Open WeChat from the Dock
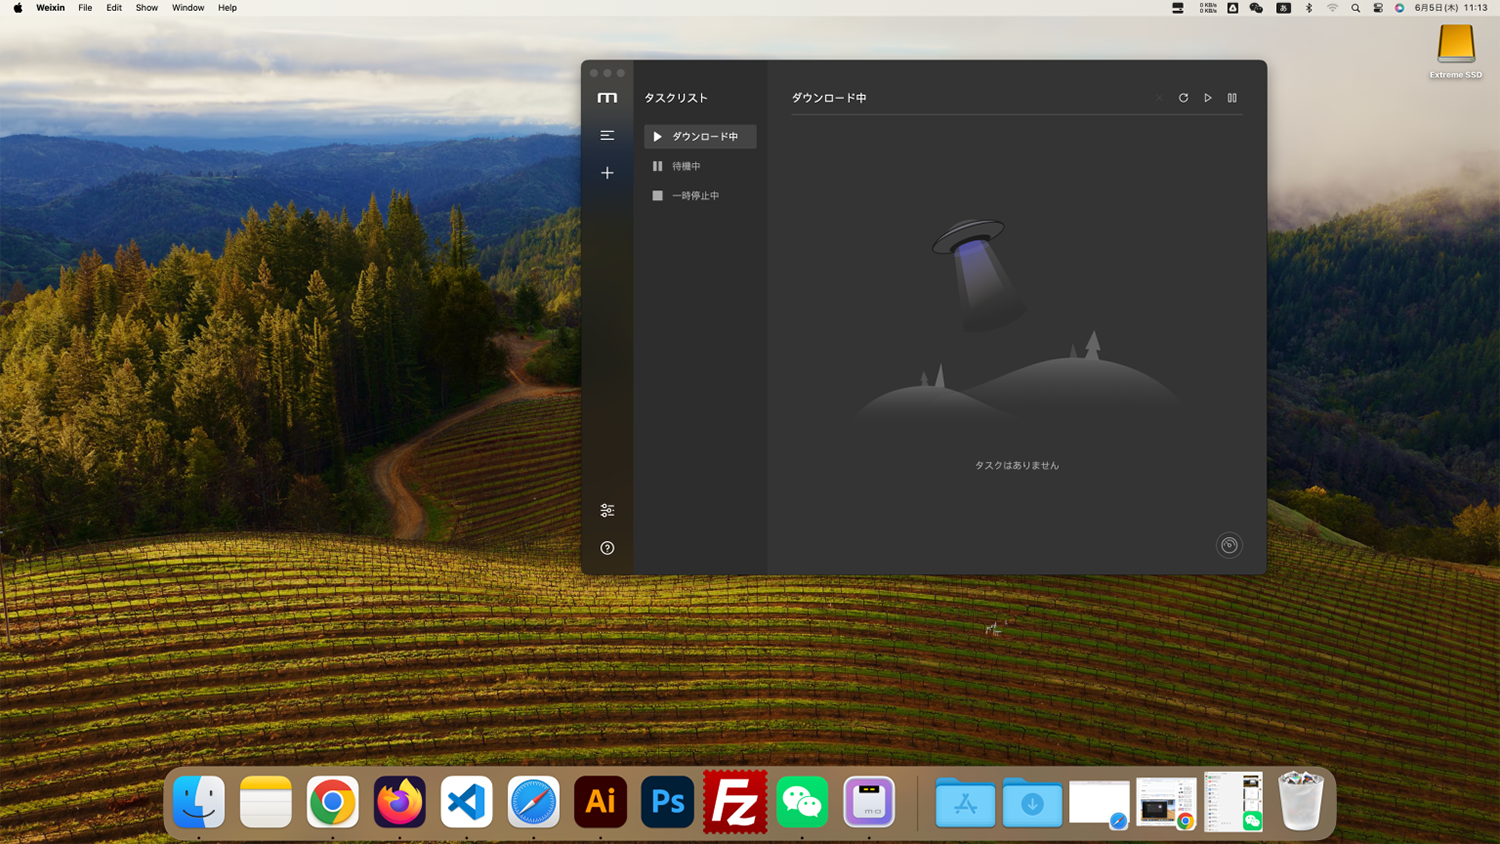This screenshot has width=1500, height=844. [x=801, y=801]
